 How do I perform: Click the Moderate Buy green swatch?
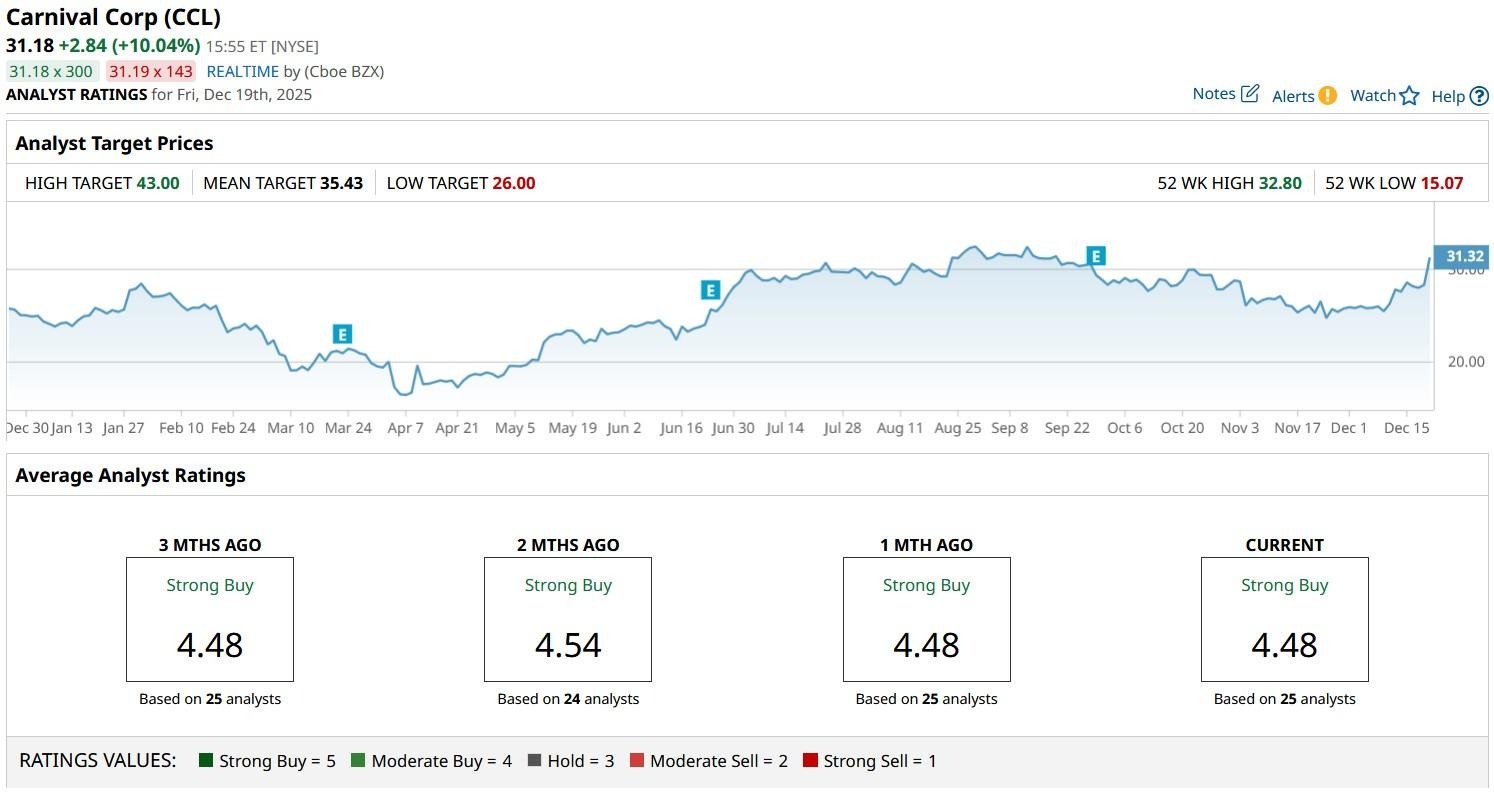click(x=358, y=761)
